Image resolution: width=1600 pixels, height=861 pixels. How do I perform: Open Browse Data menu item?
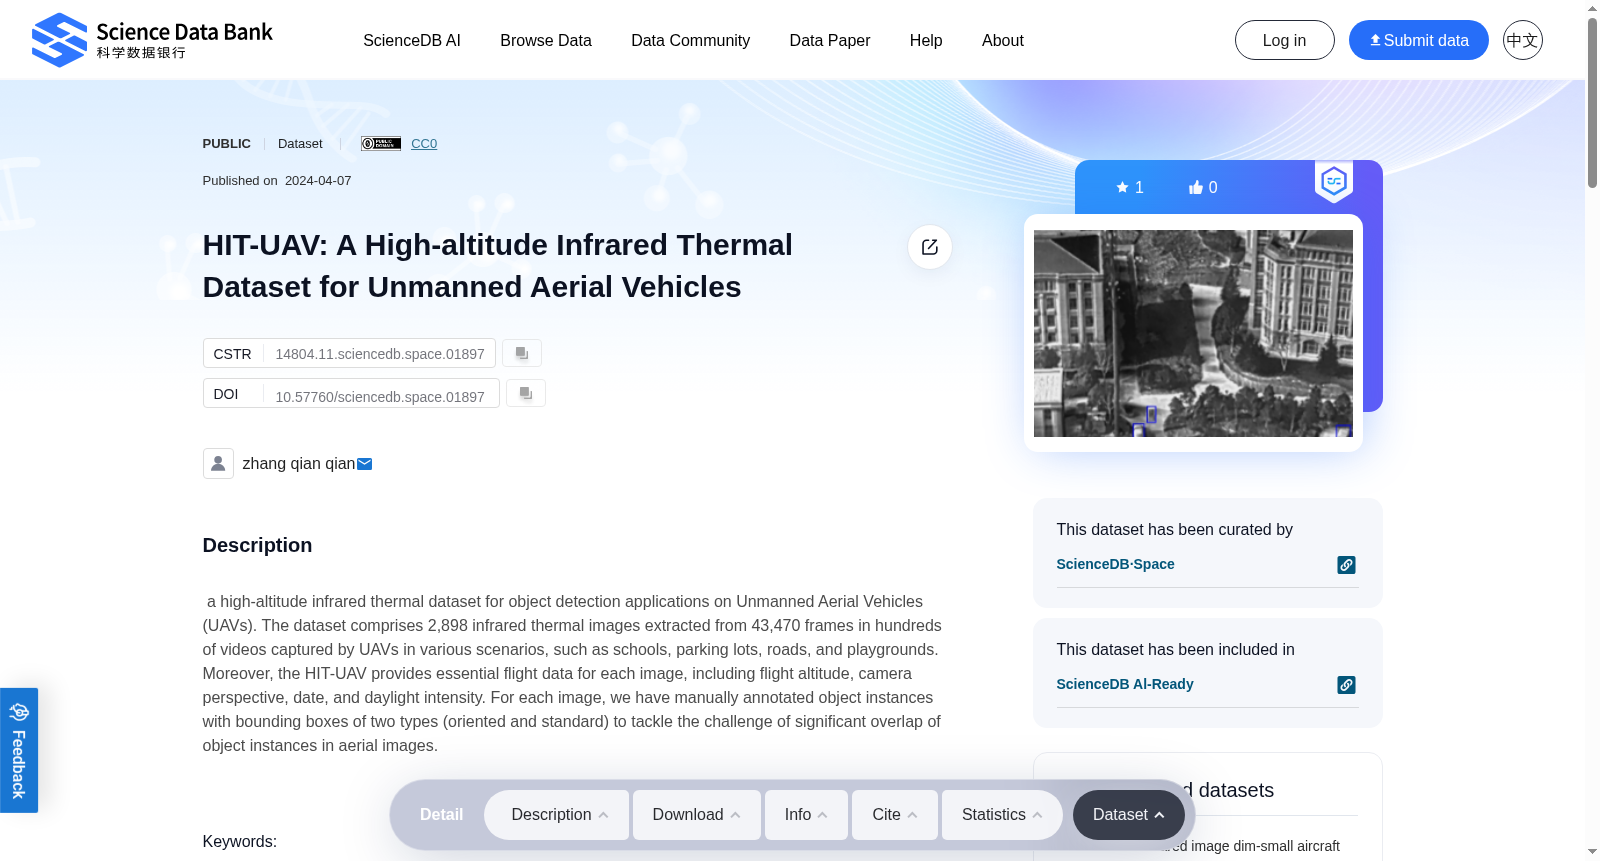546,40
